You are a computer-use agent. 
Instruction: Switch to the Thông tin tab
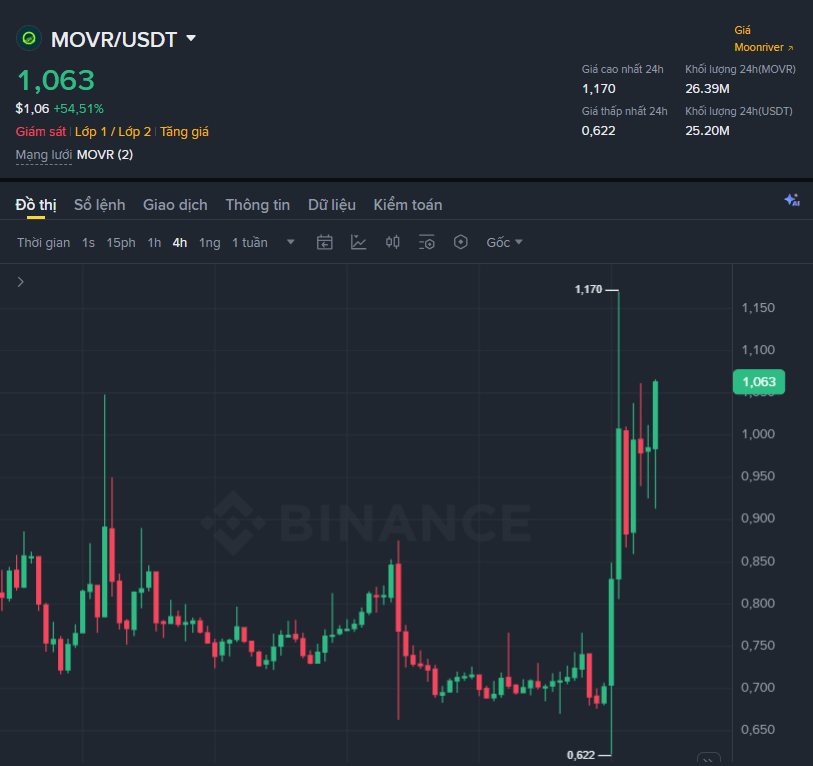click(258, 205)
